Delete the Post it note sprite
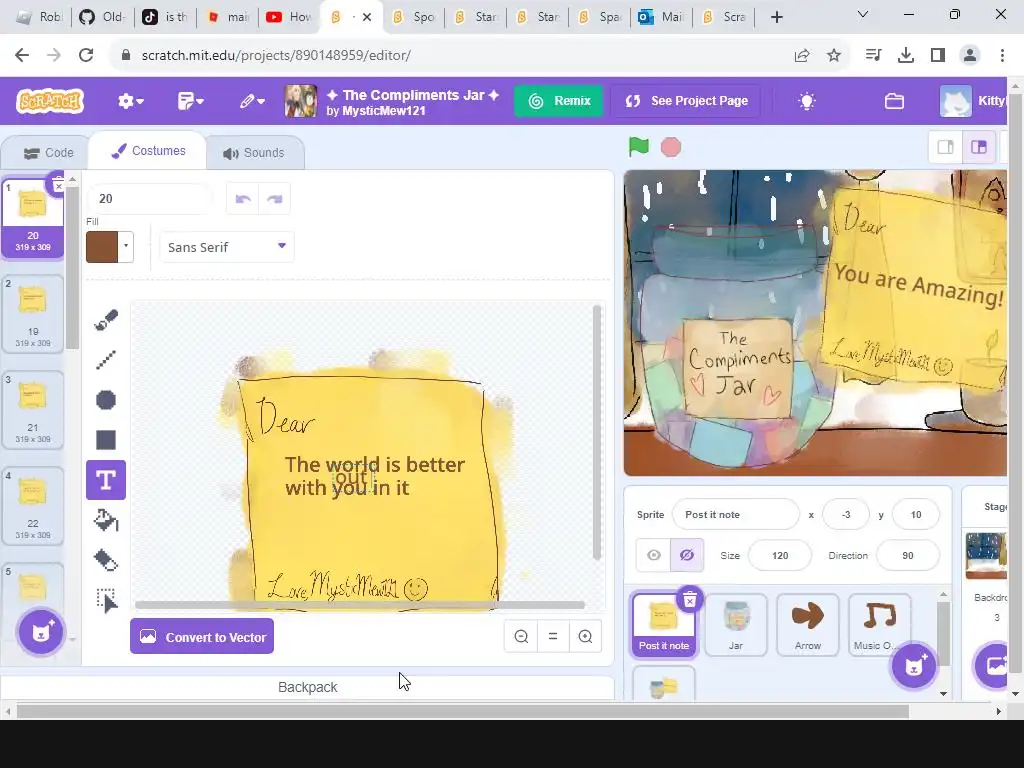Viewport: 1024px width, 768px height. tap(690, 600)
